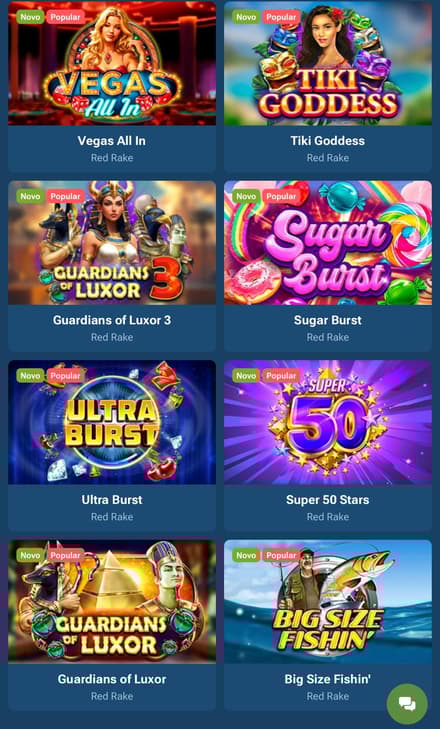This screenshot has width=440, height=729.
Task: Click the Popular badge on Big Size Fishin'
Action: pos(281,555)
